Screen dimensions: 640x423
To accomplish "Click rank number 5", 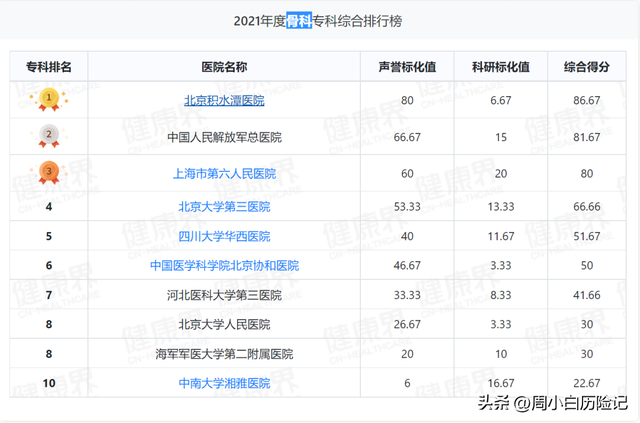I will click(49, 236).
